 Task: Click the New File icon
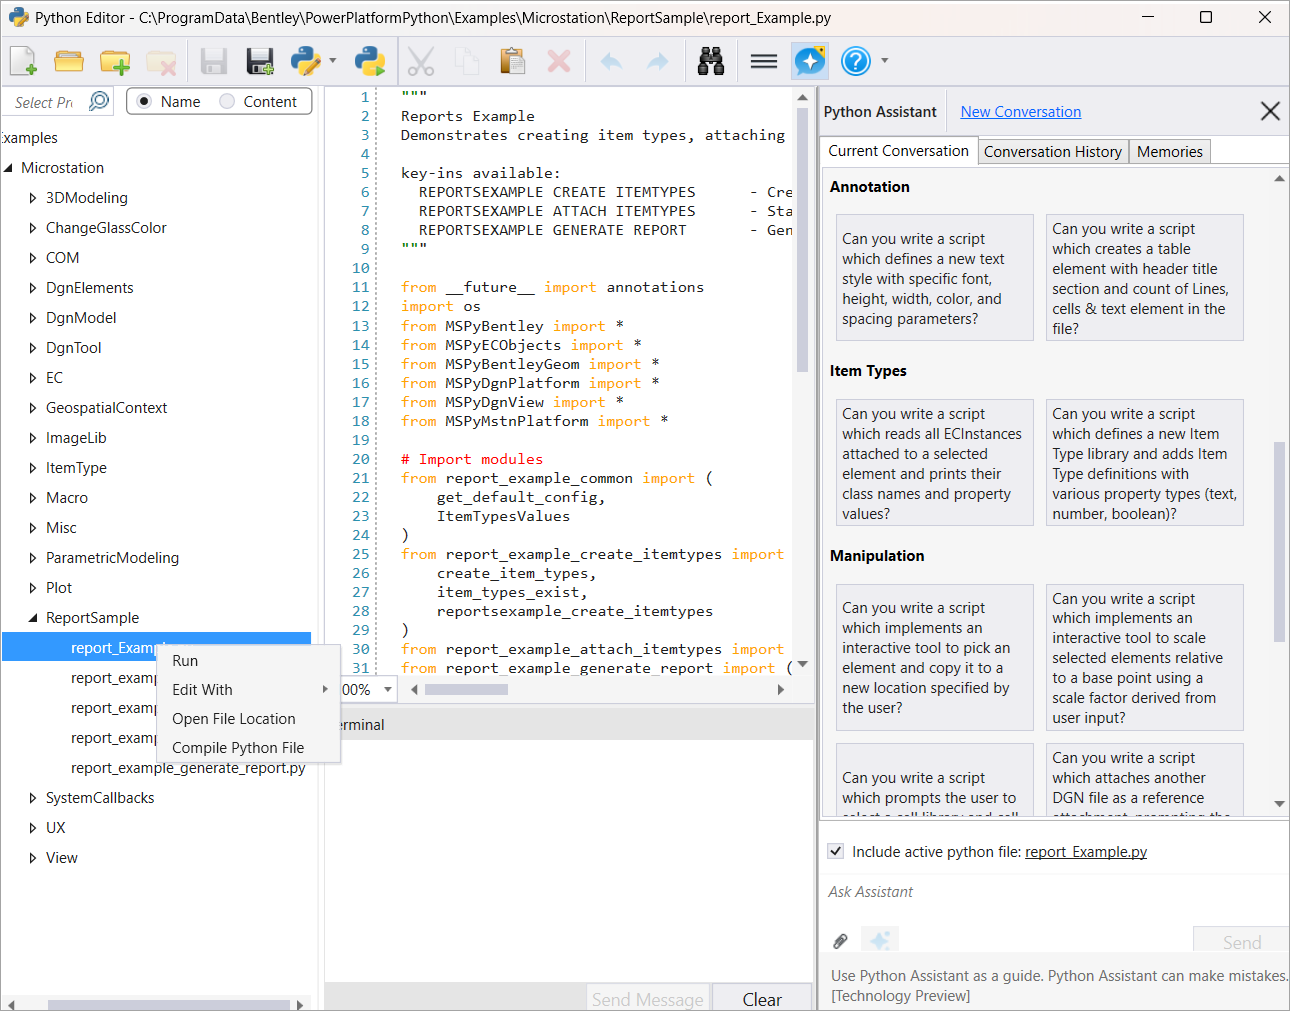tap(23, 61)
